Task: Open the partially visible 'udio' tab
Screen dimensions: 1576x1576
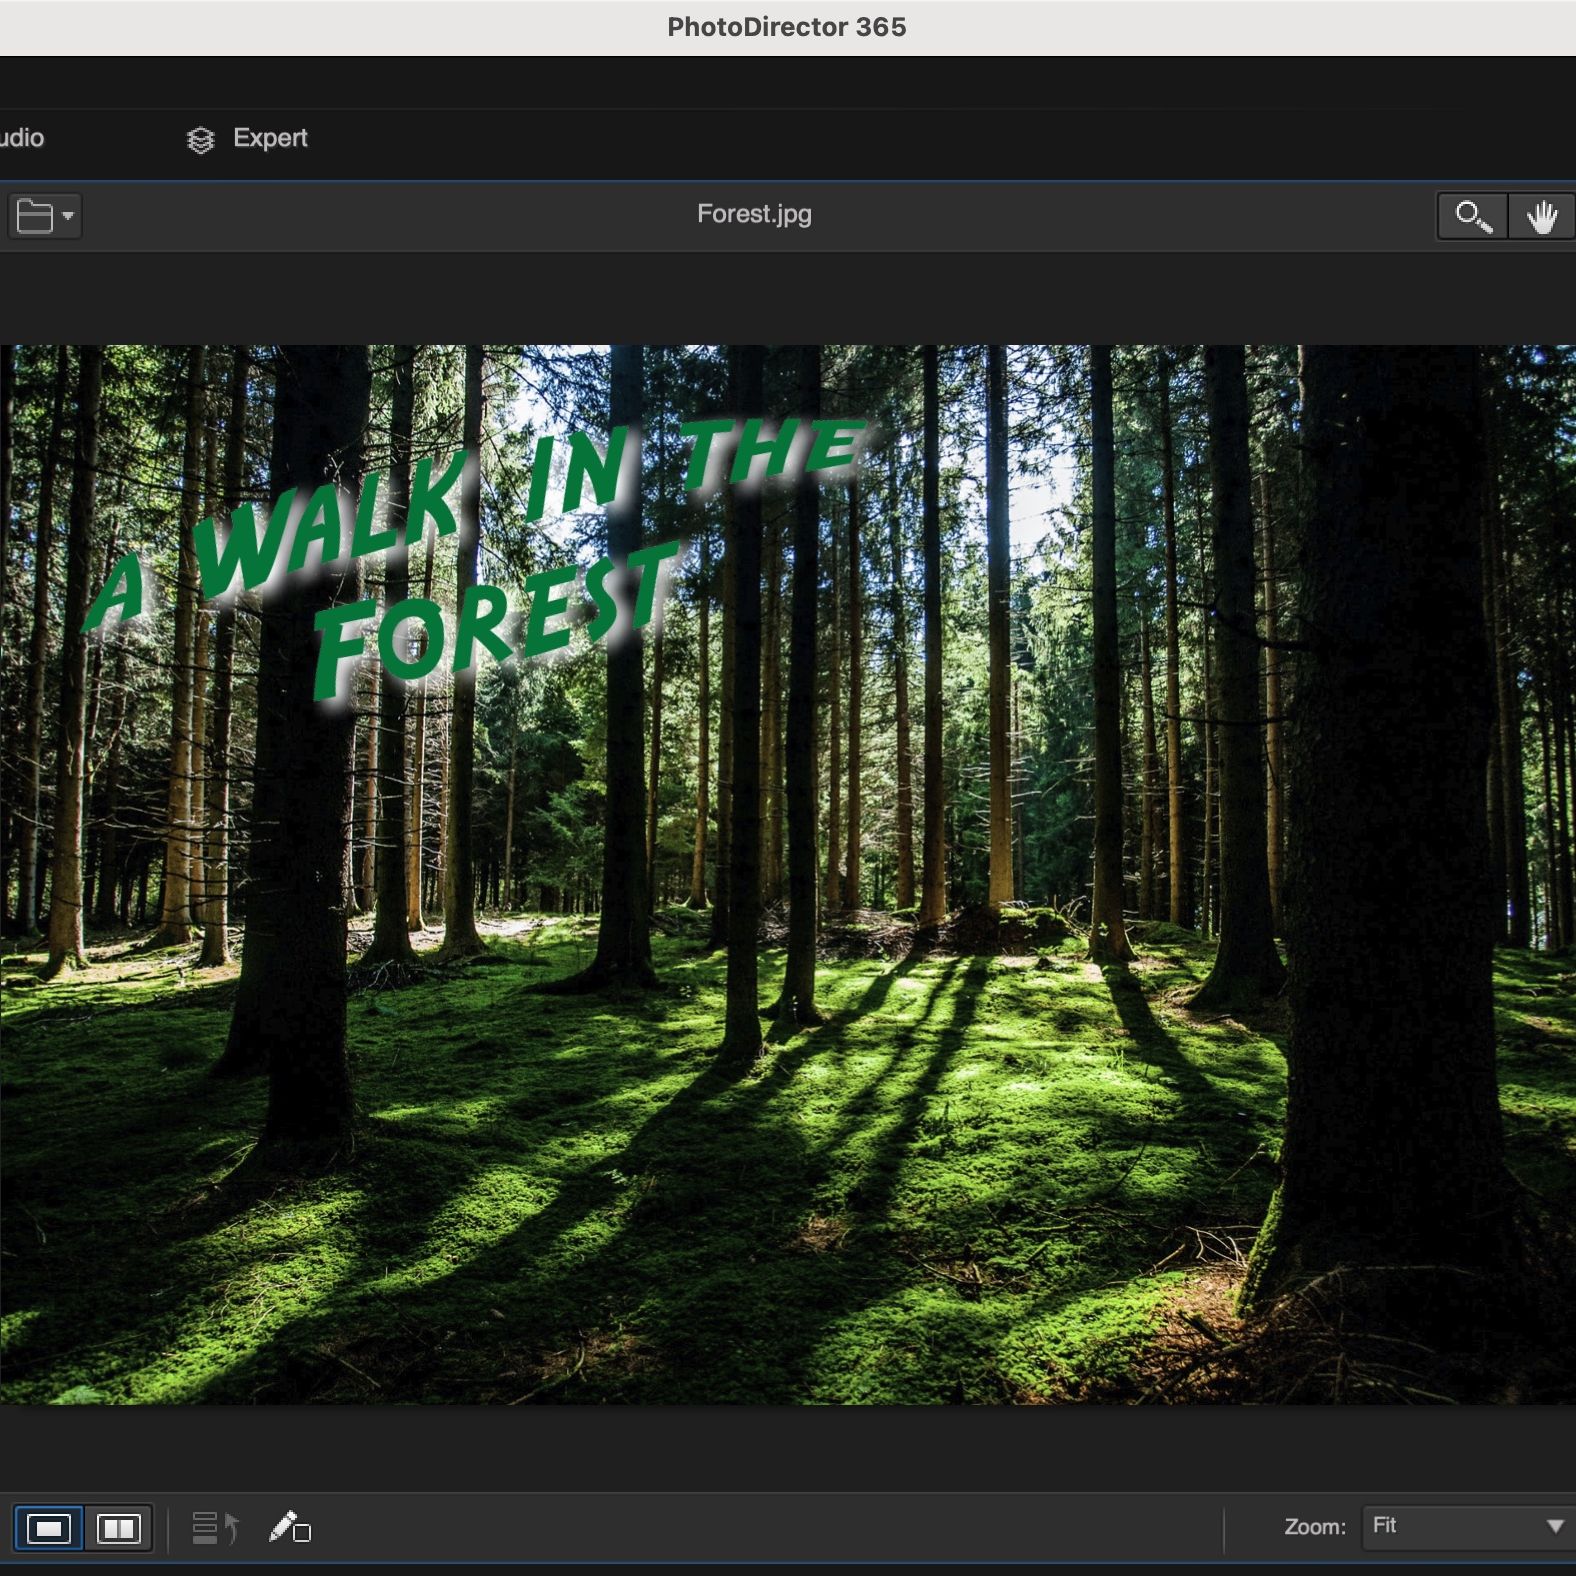Action: click(x=22, y=138)
